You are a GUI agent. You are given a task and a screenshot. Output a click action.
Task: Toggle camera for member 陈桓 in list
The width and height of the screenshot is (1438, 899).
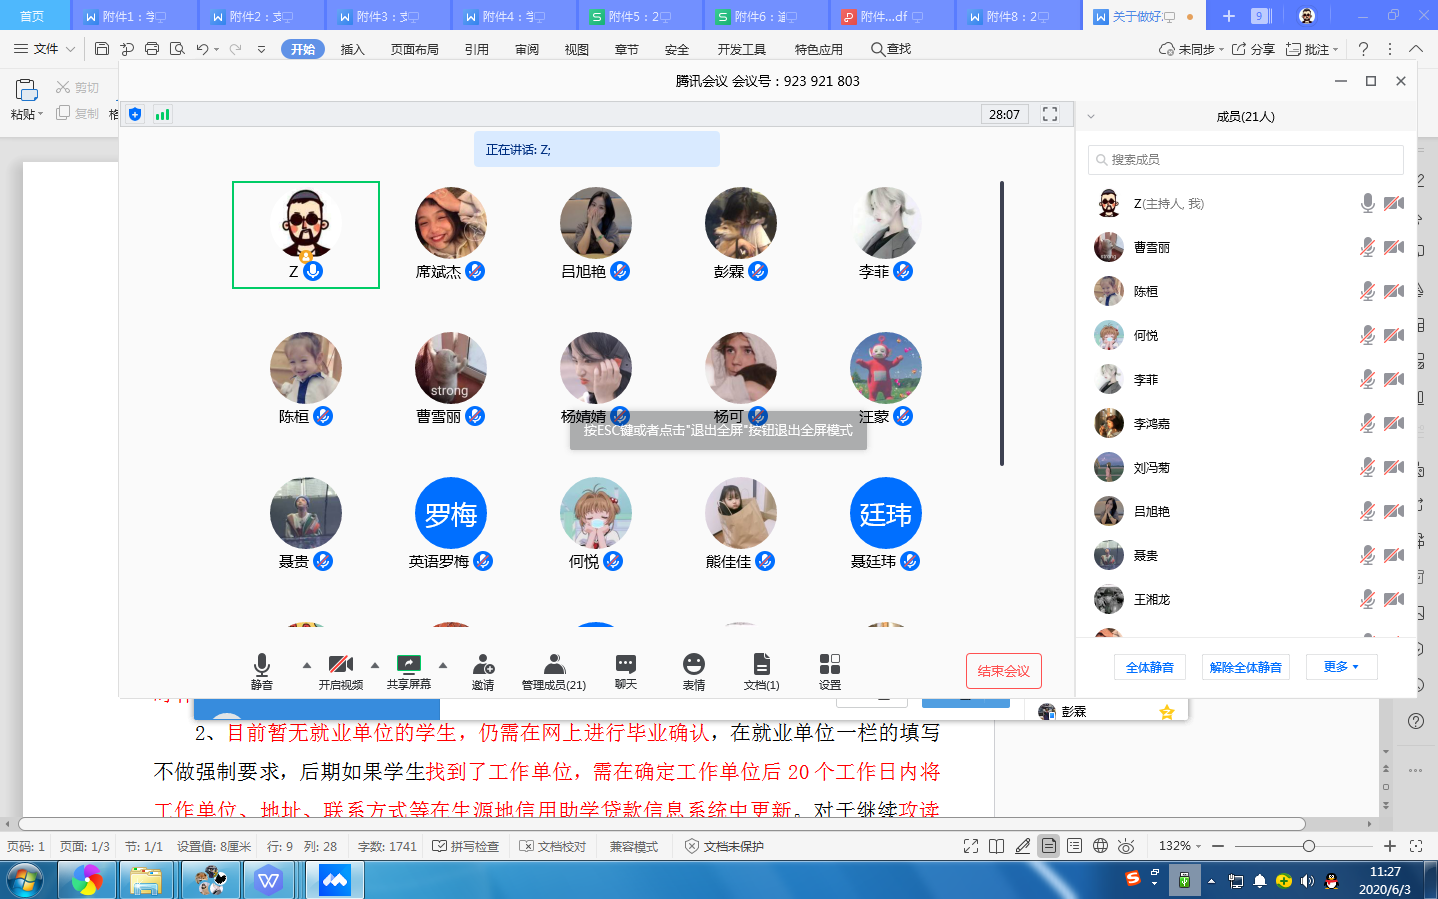coord(1393,291)
